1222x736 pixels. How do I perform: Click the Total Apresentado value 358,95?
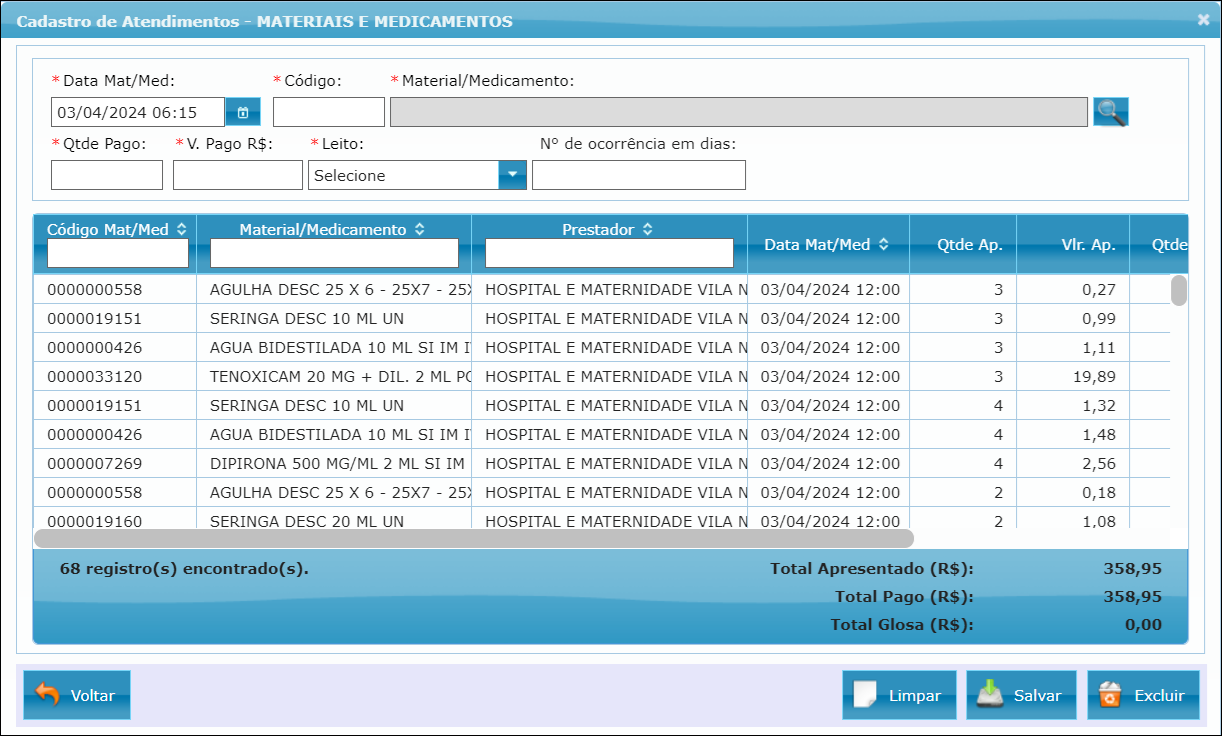(1132, 568)
